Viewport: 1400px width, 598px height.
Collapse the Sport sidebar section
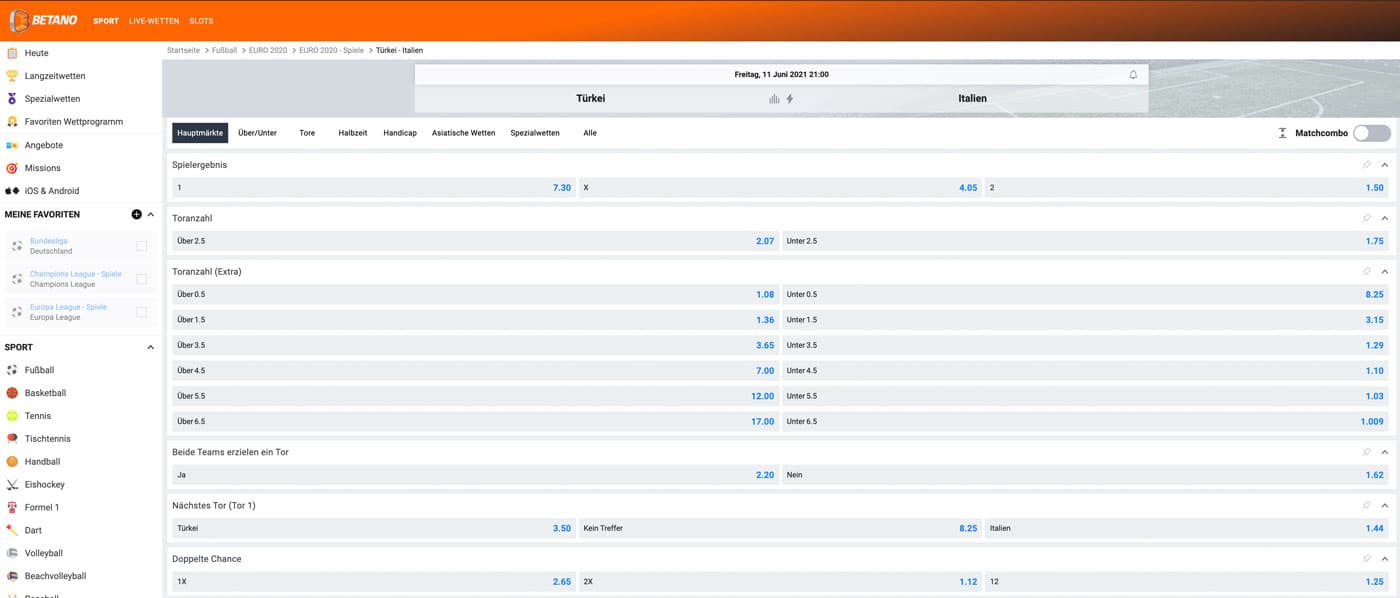coord(151,347)
